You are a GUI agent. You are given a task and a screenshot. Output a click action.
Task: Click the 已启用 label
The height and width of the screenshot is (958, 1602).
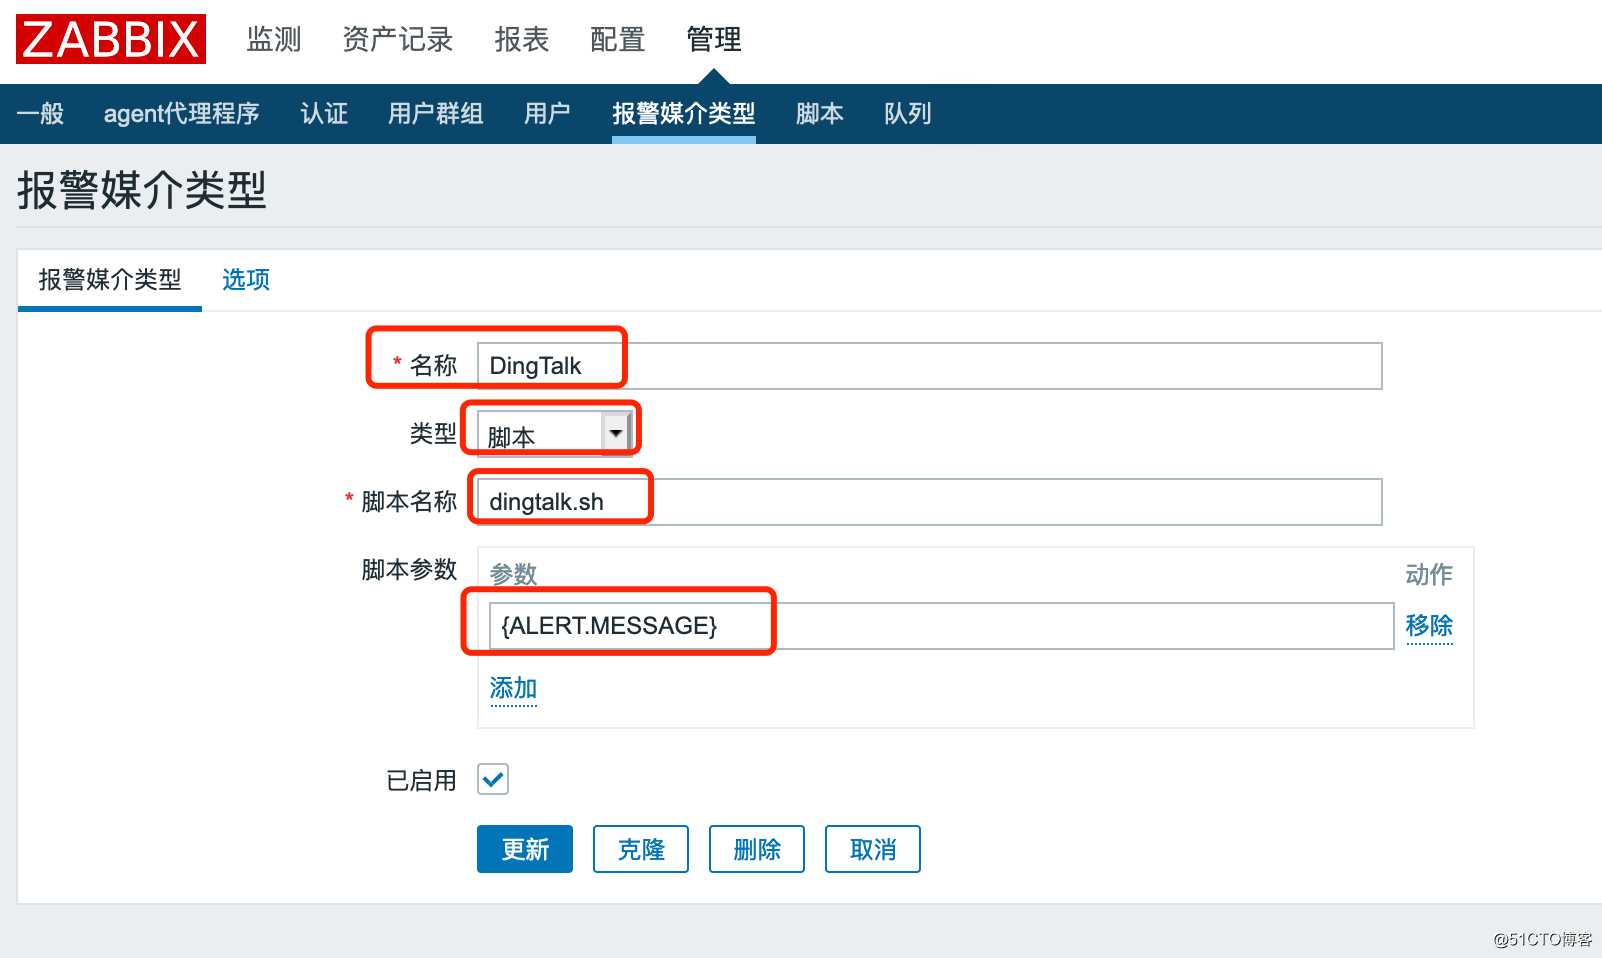coord(421,780)
